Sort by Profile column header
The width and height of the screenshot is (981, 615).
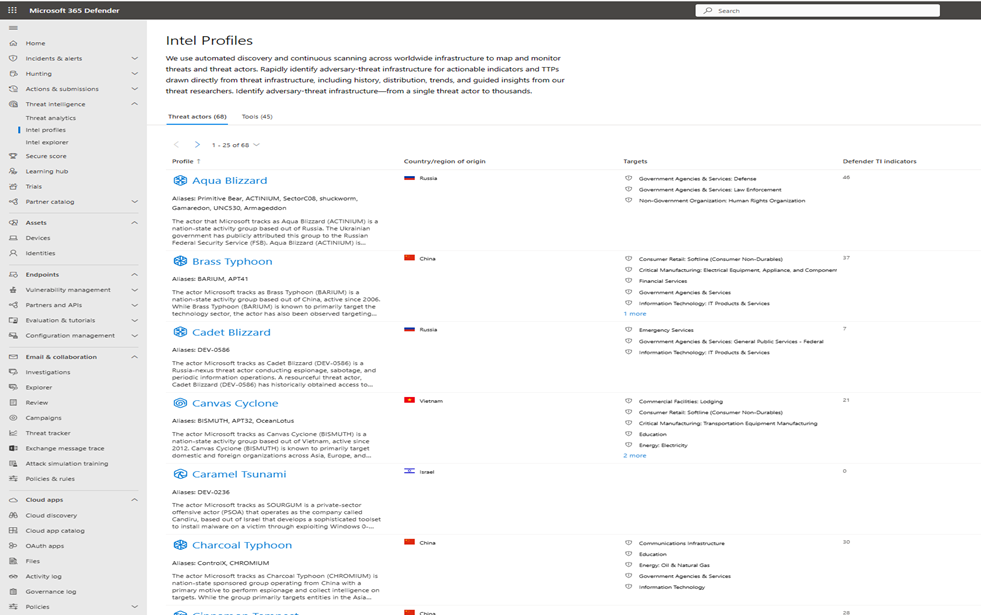point(186,161)
